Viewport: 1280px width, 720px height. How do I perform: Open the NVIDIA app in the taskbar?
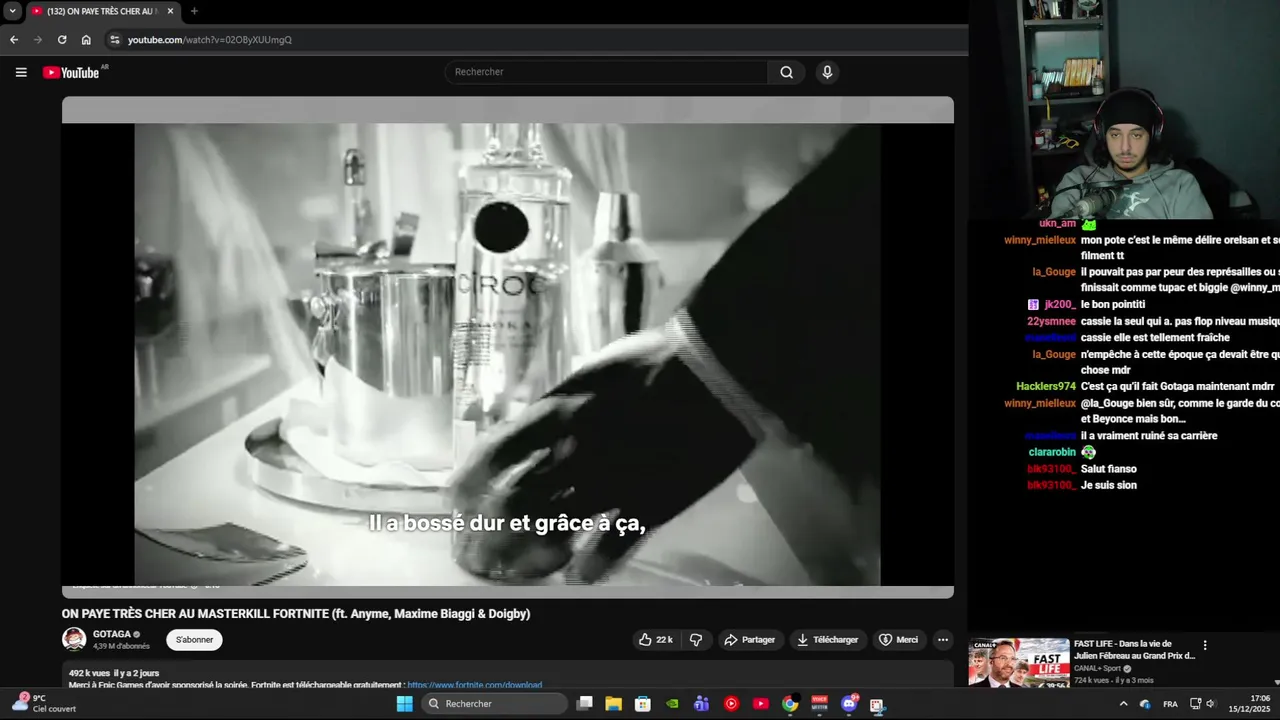673,704
